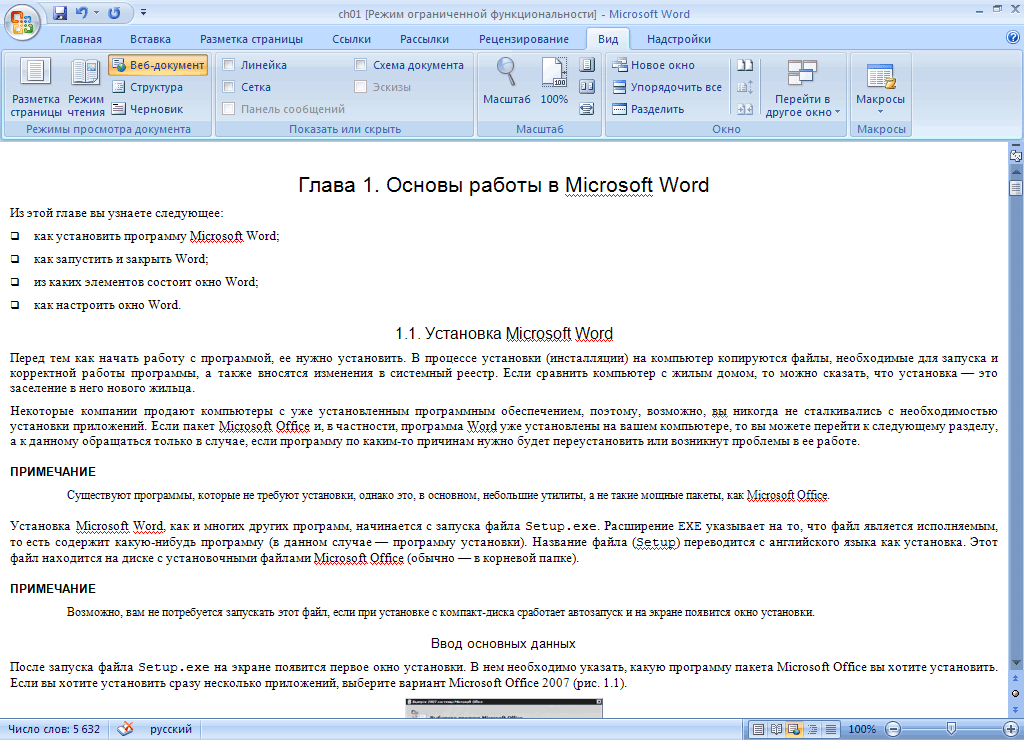Click status bar Full Screen Reading icon
The image size is (1024, 740).
click(x=776, y=729)
